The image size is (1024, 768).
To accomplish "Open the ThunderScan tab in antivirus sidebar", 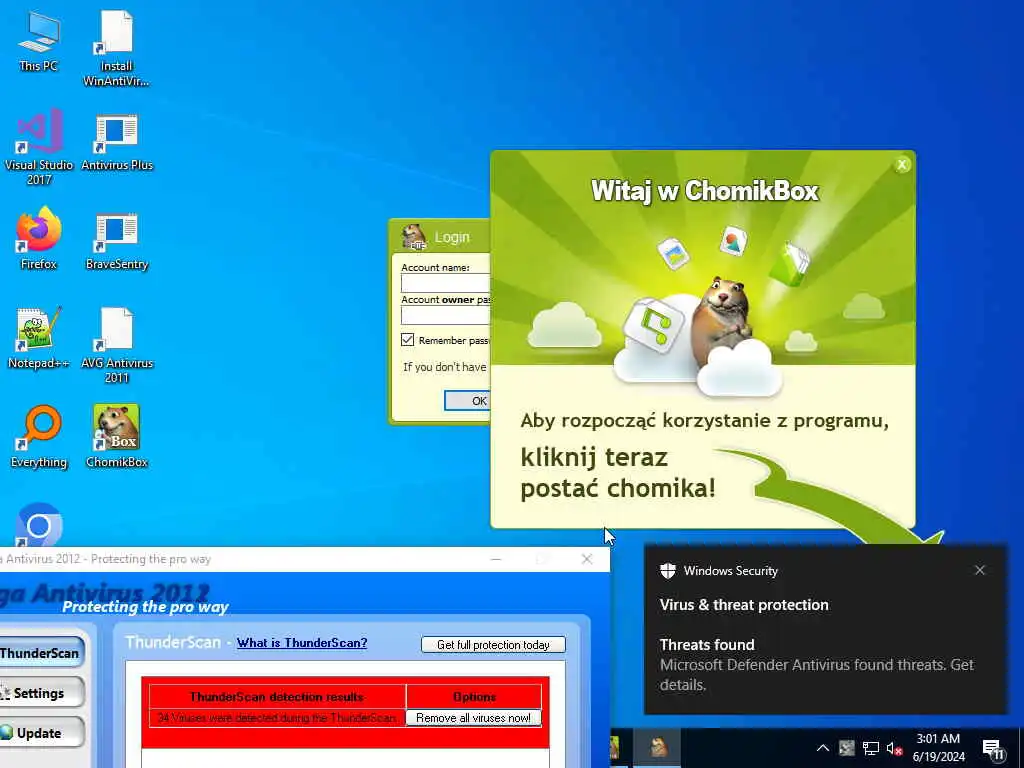I will click(x=42, y=652).
